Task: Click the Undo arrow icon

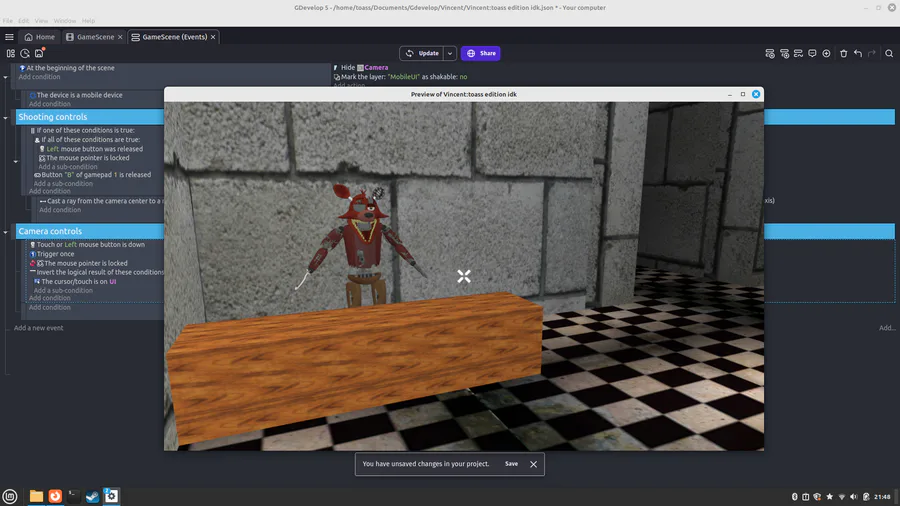Action: coord(858,53)
